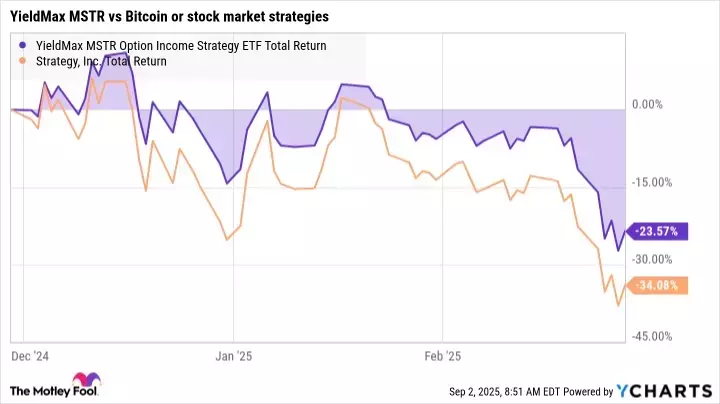This screenshot has height=404, width=720.
Task: Click the -23.57% purple value tag
Action: click(x=655, y=231)
